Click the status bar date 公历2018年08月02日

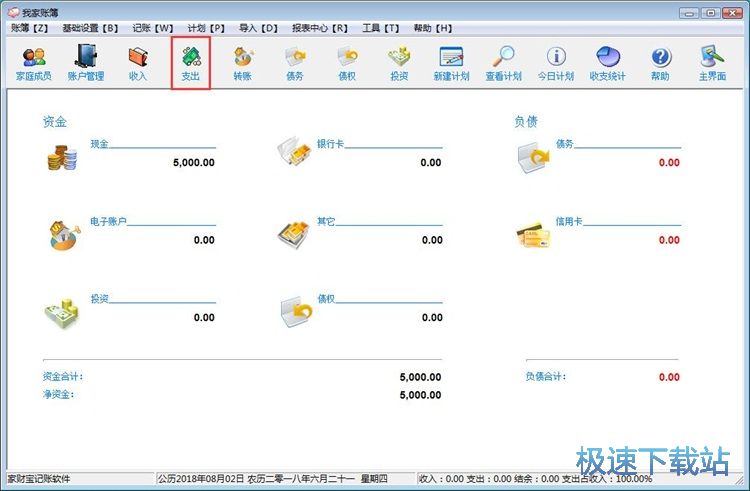201,479
